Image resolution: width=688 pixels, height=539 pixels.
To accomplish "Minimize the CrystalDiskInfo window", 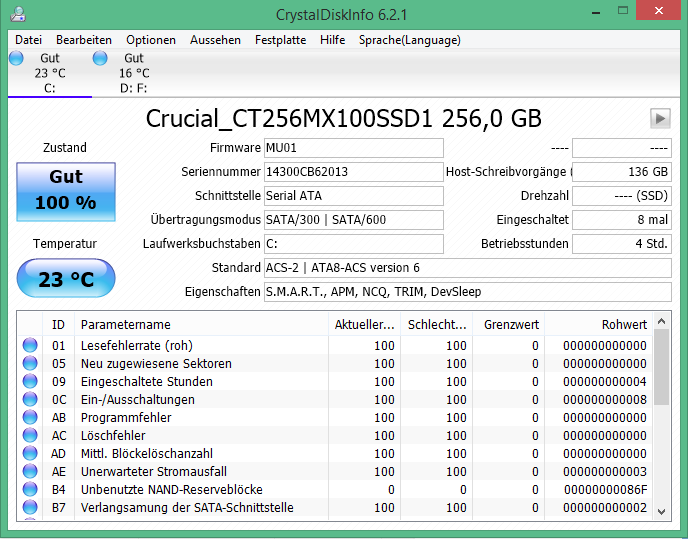I will [596, 12].
